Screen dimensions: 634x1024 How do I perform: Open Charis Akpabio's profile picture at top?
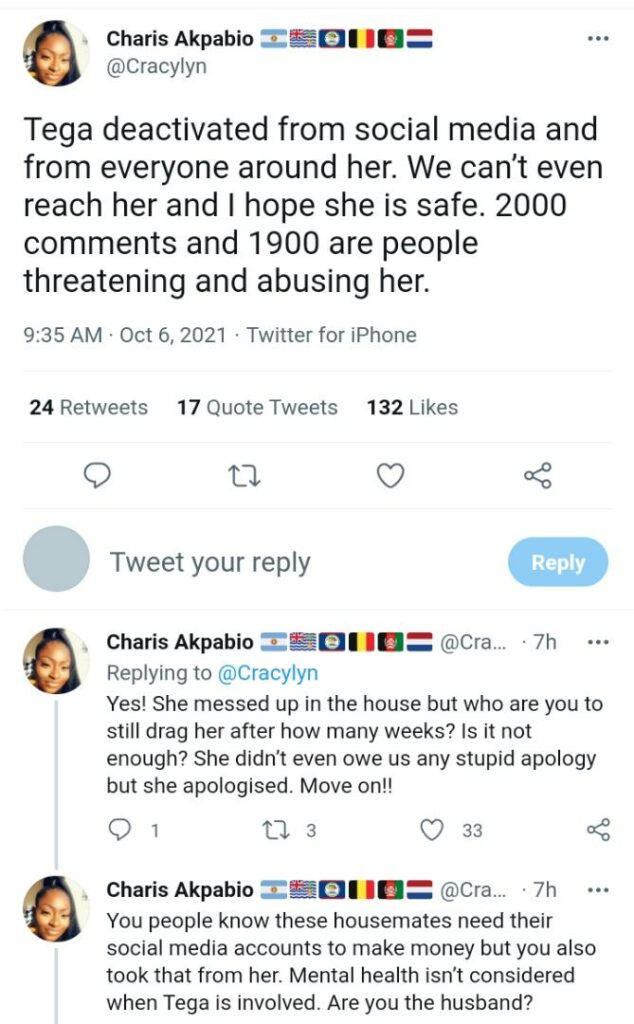click(x=55, y=54)
